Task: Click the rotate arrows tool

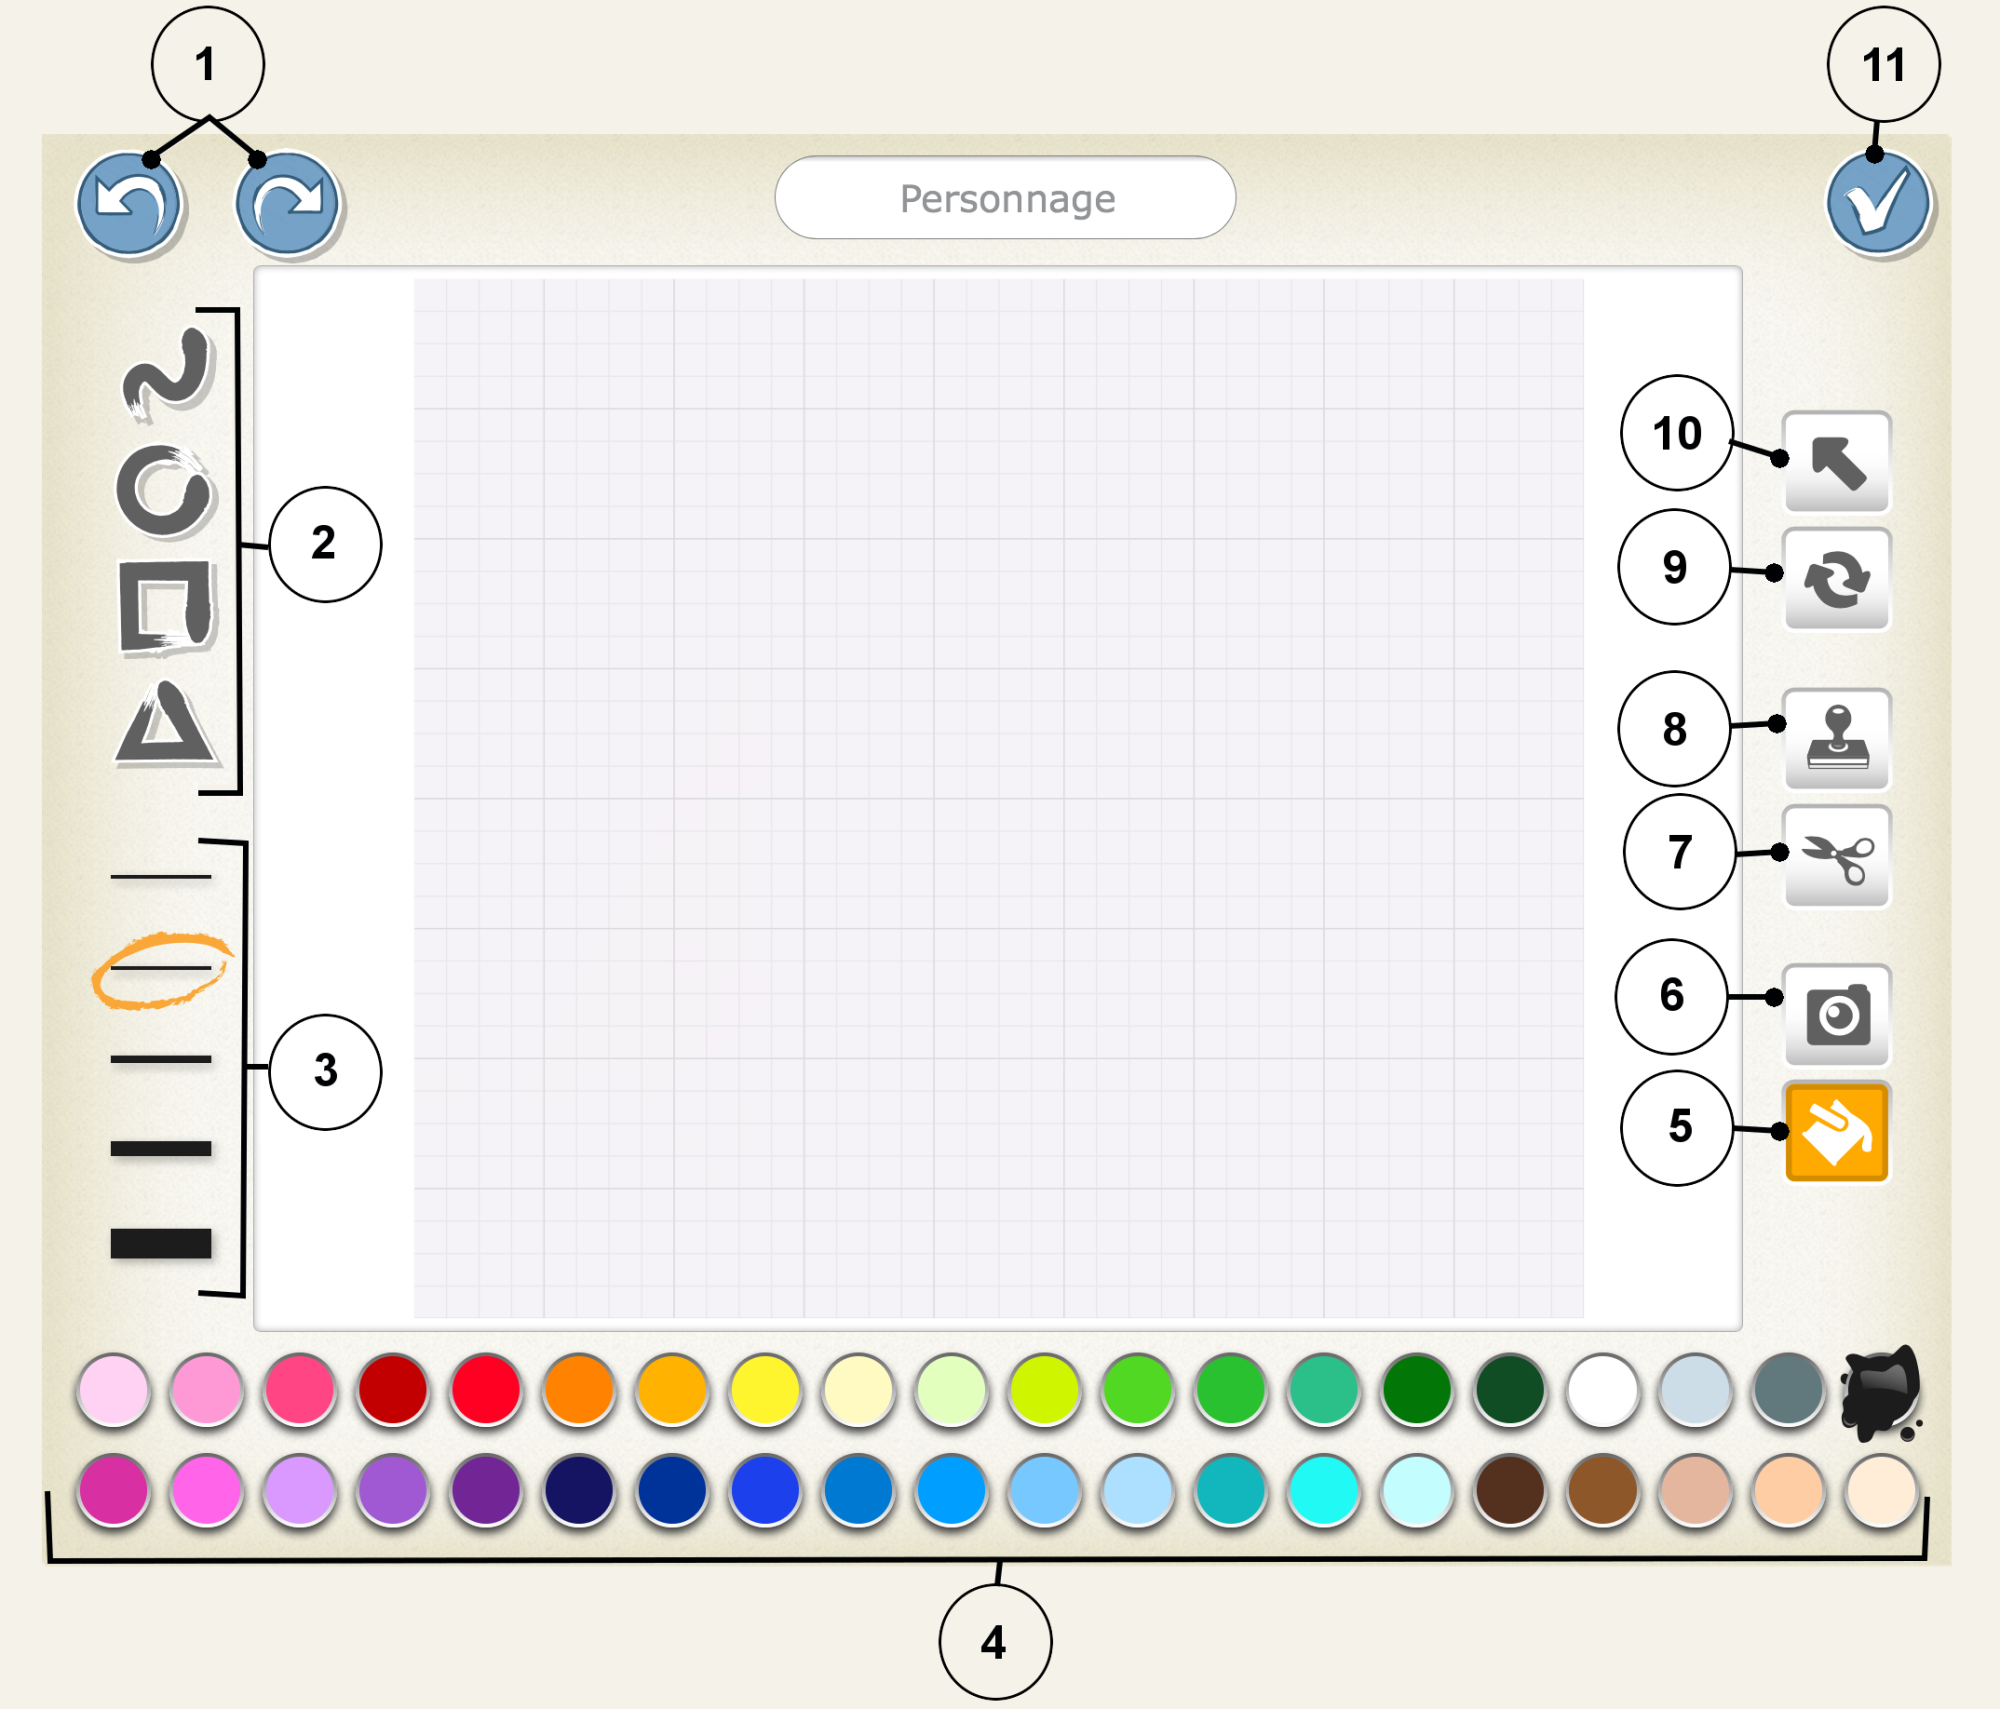Action: [x=1836, y=579]
